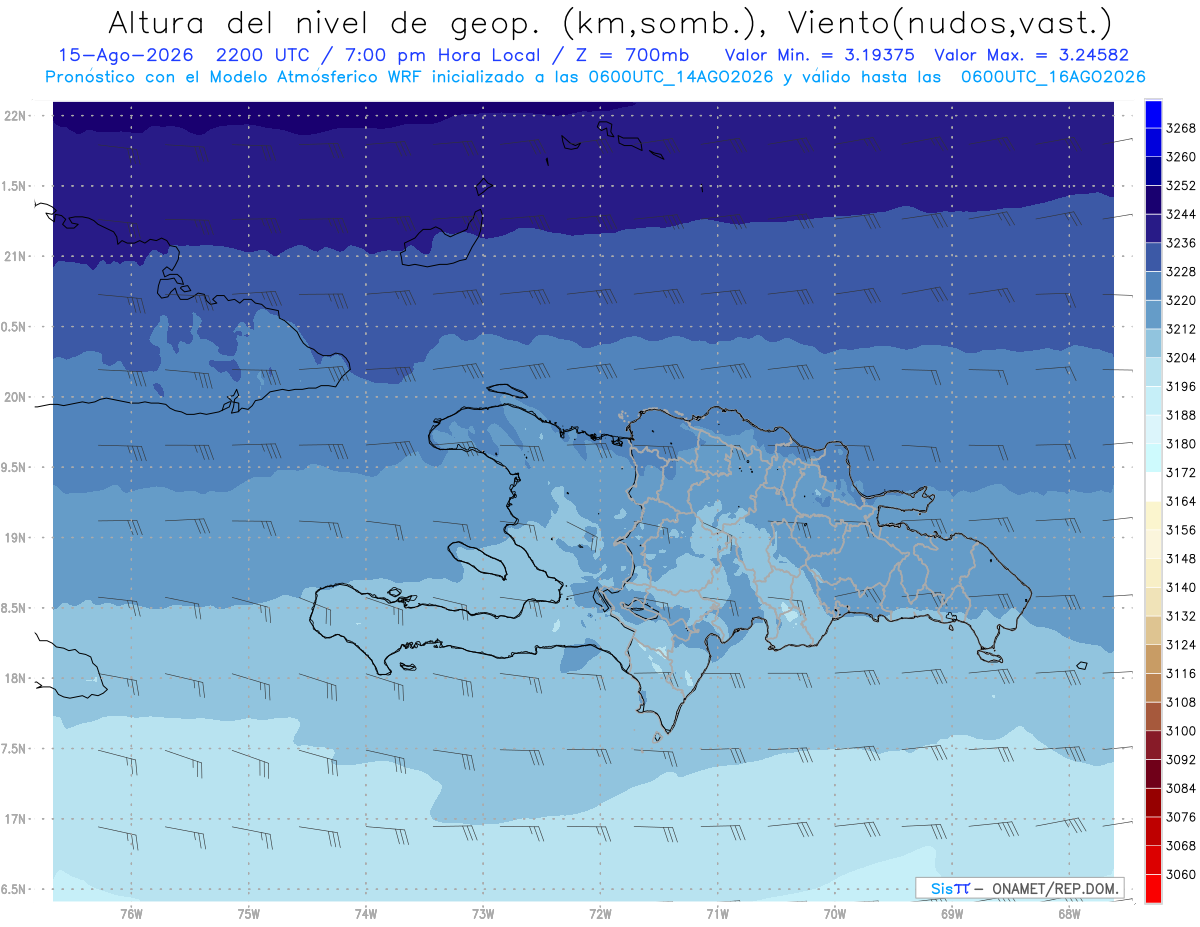Click the '3068' color bar label
The image size is (1200, 927).
click(1181, 846)
